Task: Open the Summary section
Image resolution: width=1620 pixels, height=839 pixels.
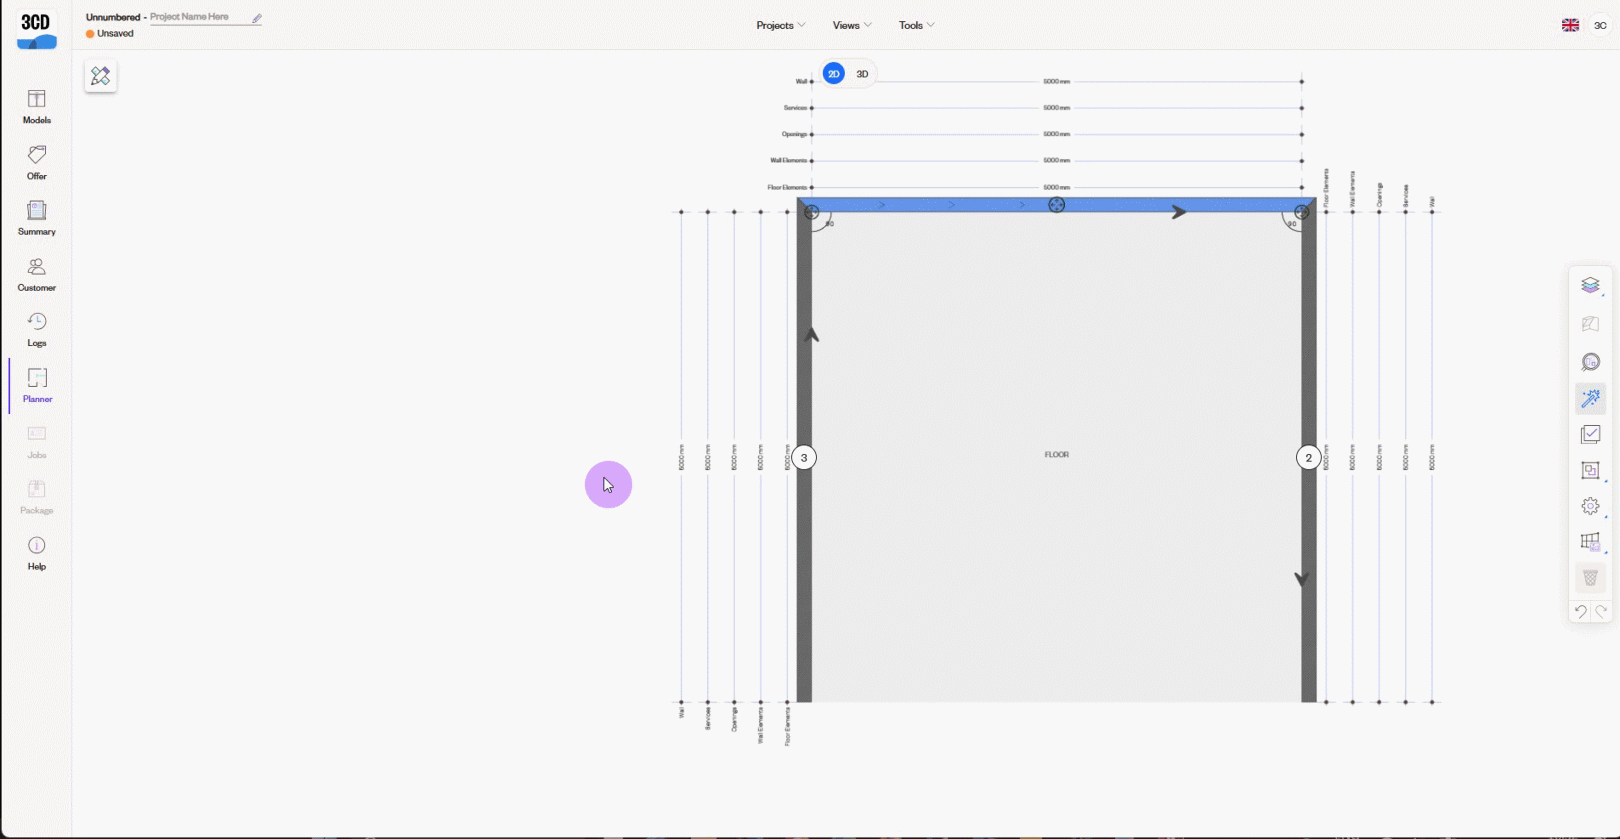Action: click(x=37, y=218)
